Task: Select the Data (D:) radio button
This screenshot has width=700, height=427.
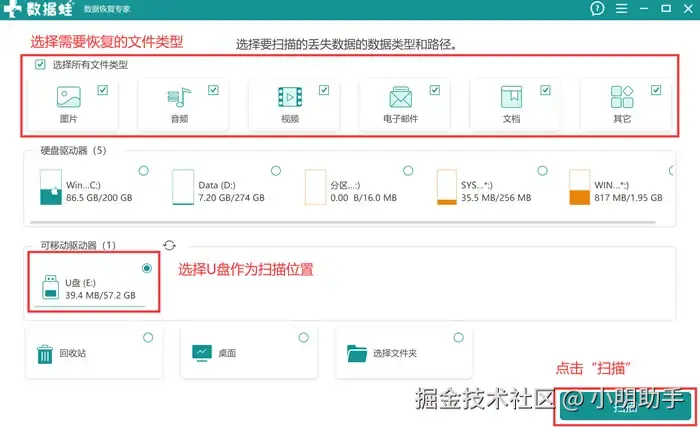Action: pos(276,171)
